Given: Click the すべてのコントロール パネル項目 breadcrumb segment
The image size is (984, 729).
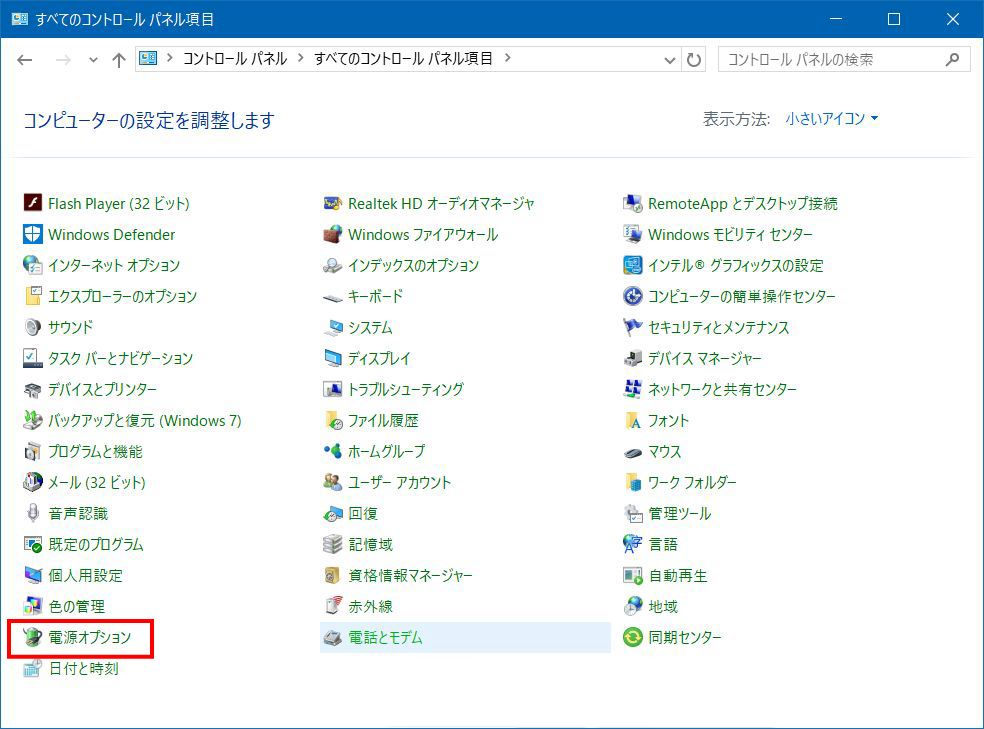Looking at the screenshot, I should tap(403, 59).
